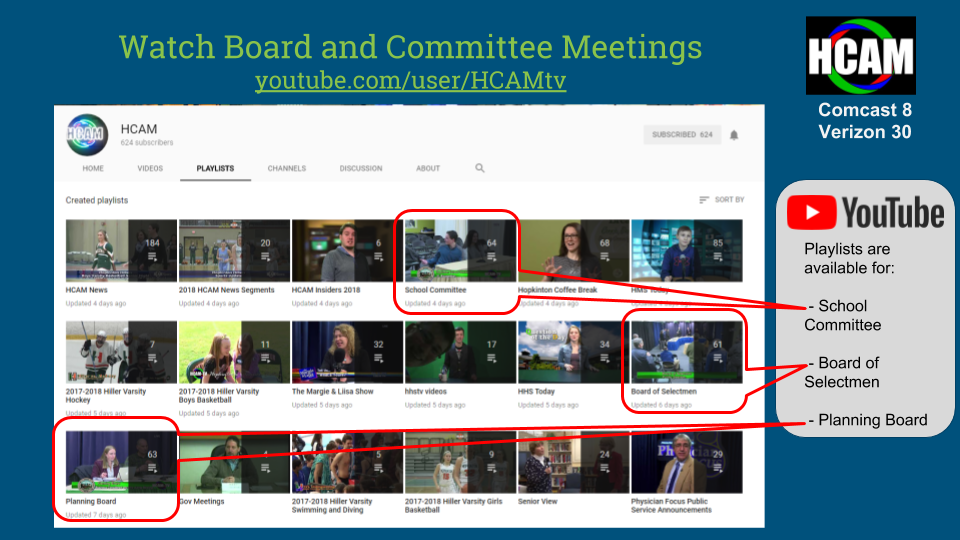Image resolution: width=960 pixels, height=540 pixels.
Task: Follow the youtube.com/user/HCAMtv link
Action: (410, 80)
